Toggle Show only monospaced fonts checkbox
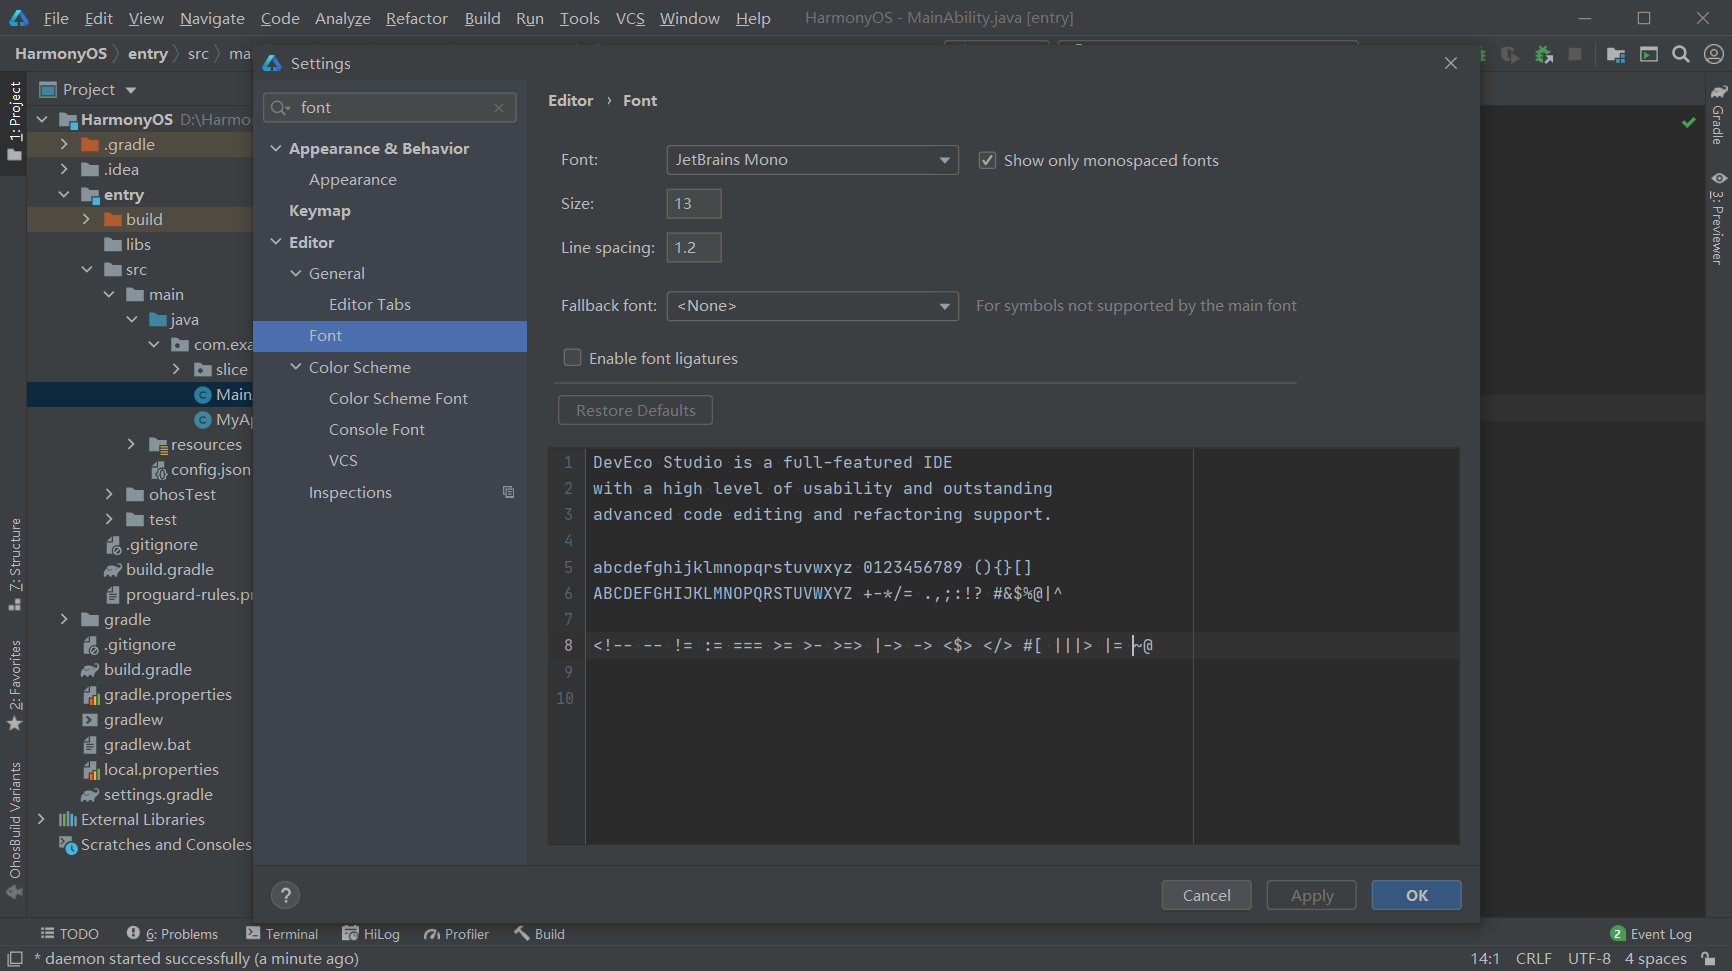The image size is (1732, 971). [987, 160]
